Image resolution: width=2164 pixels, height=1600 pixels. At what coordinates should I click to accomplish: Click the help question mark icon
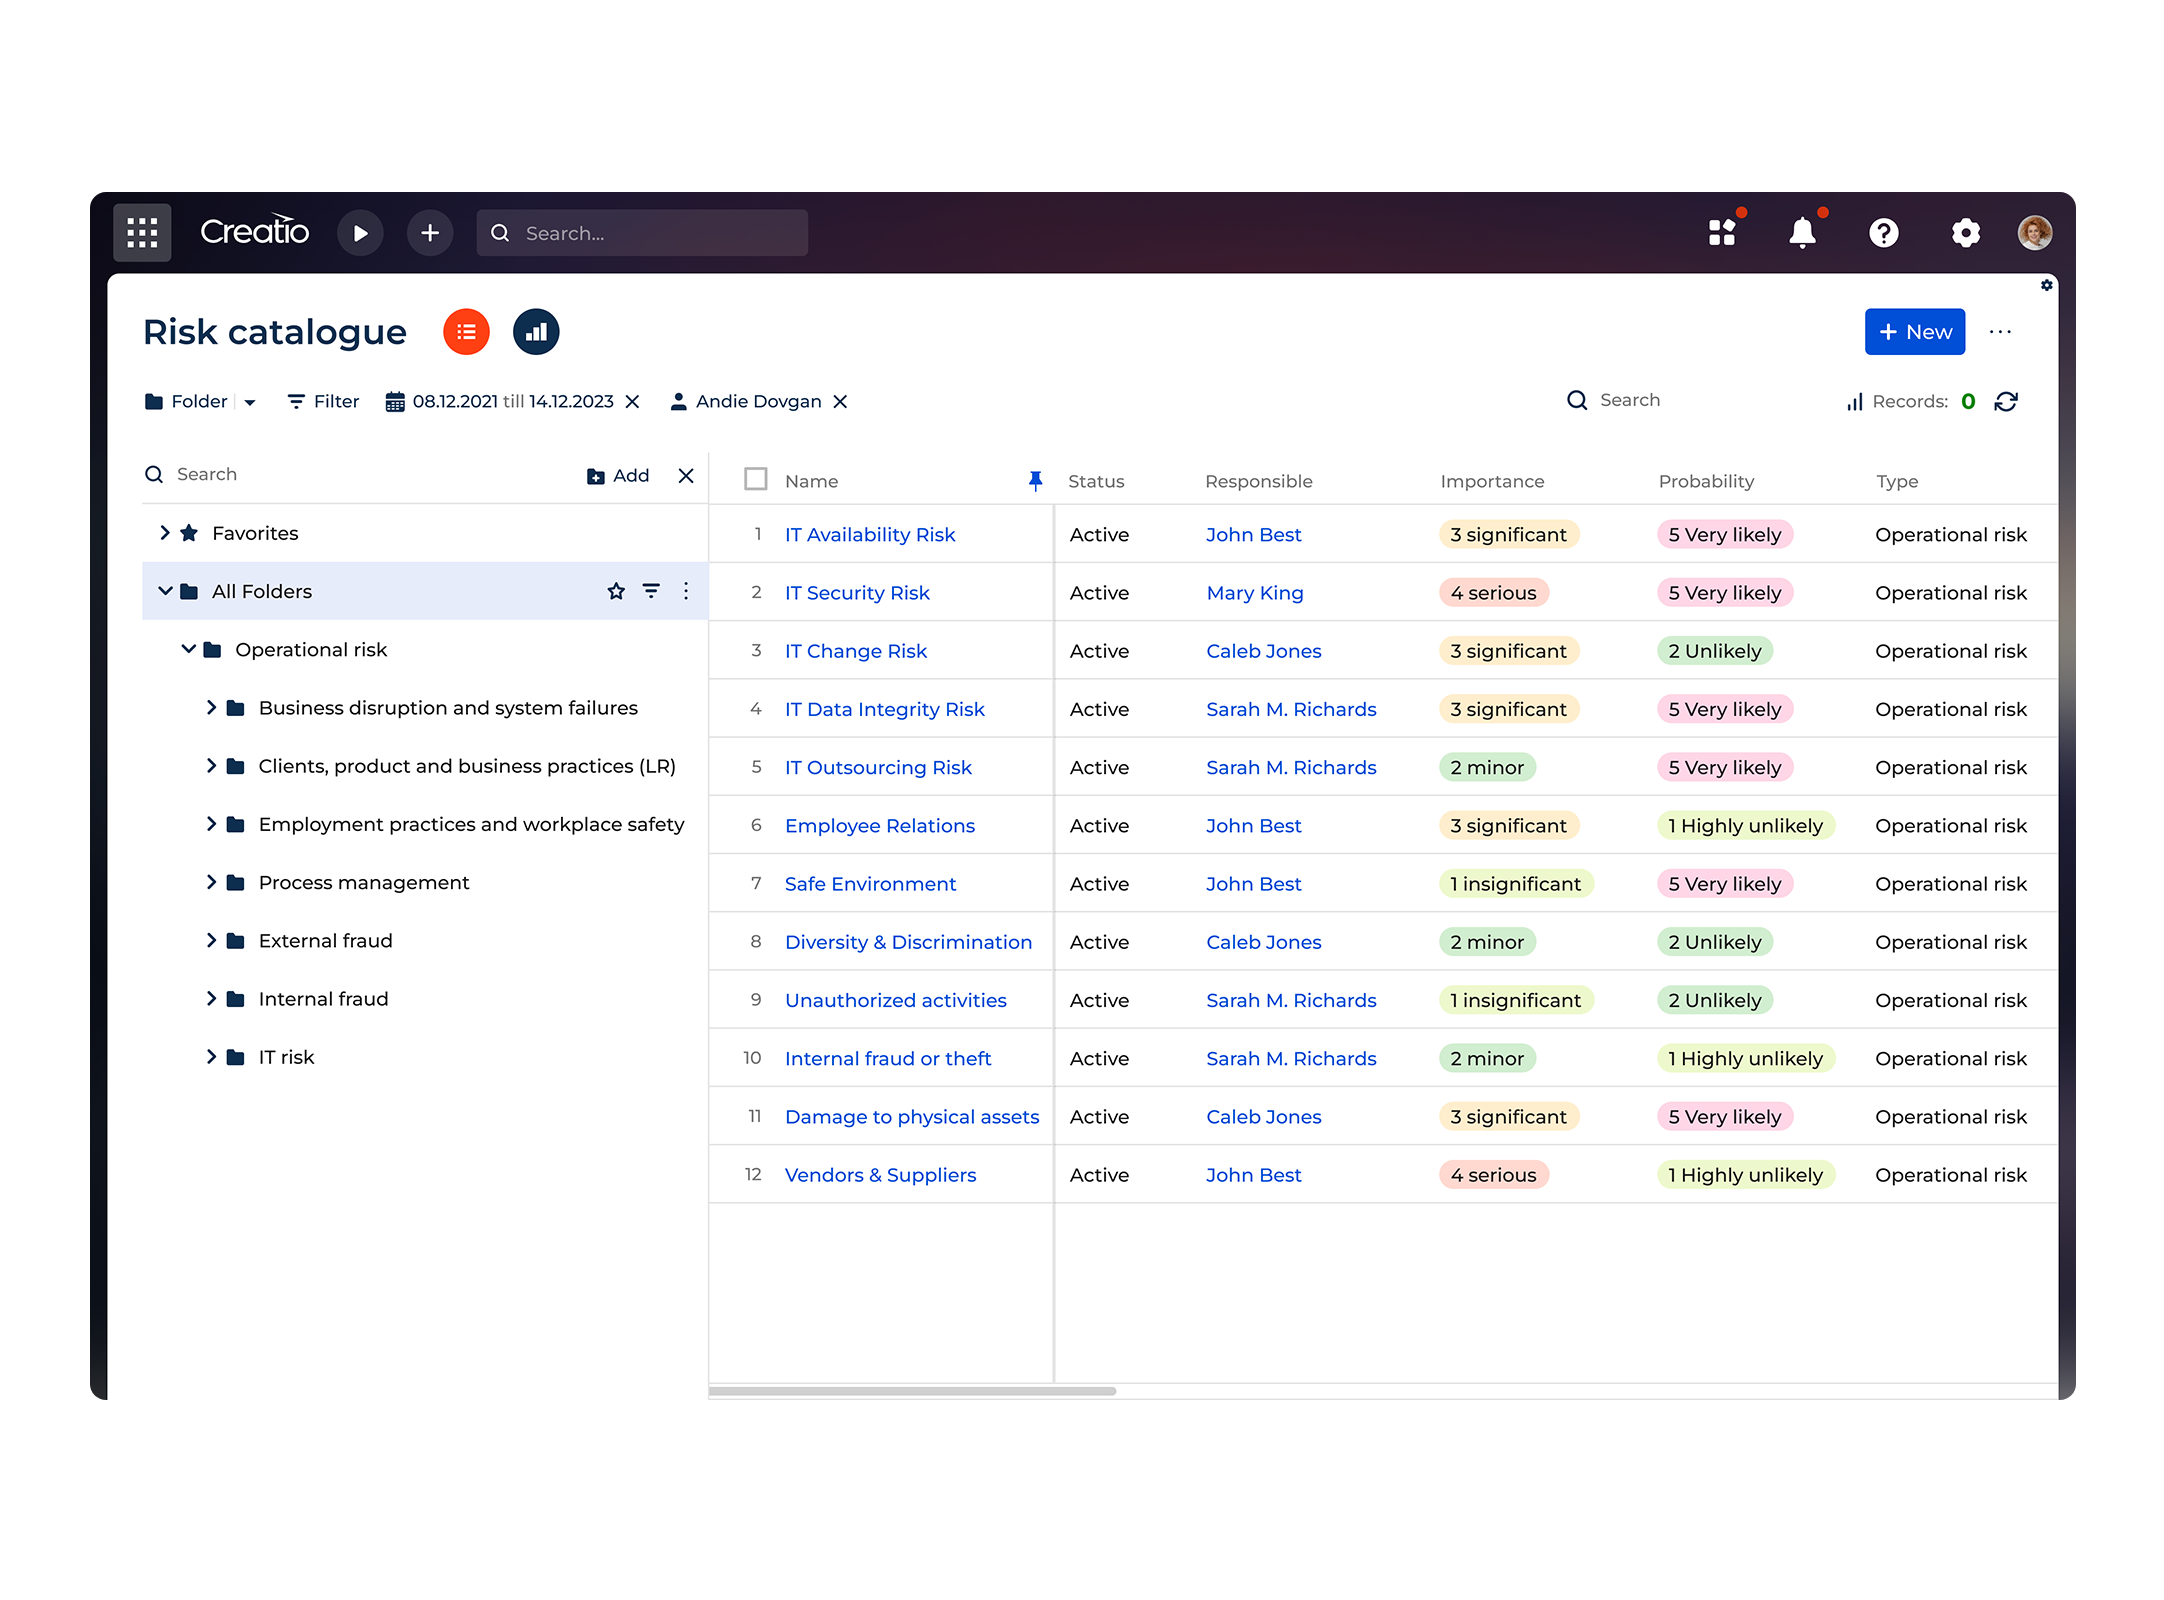(1884, 232)
